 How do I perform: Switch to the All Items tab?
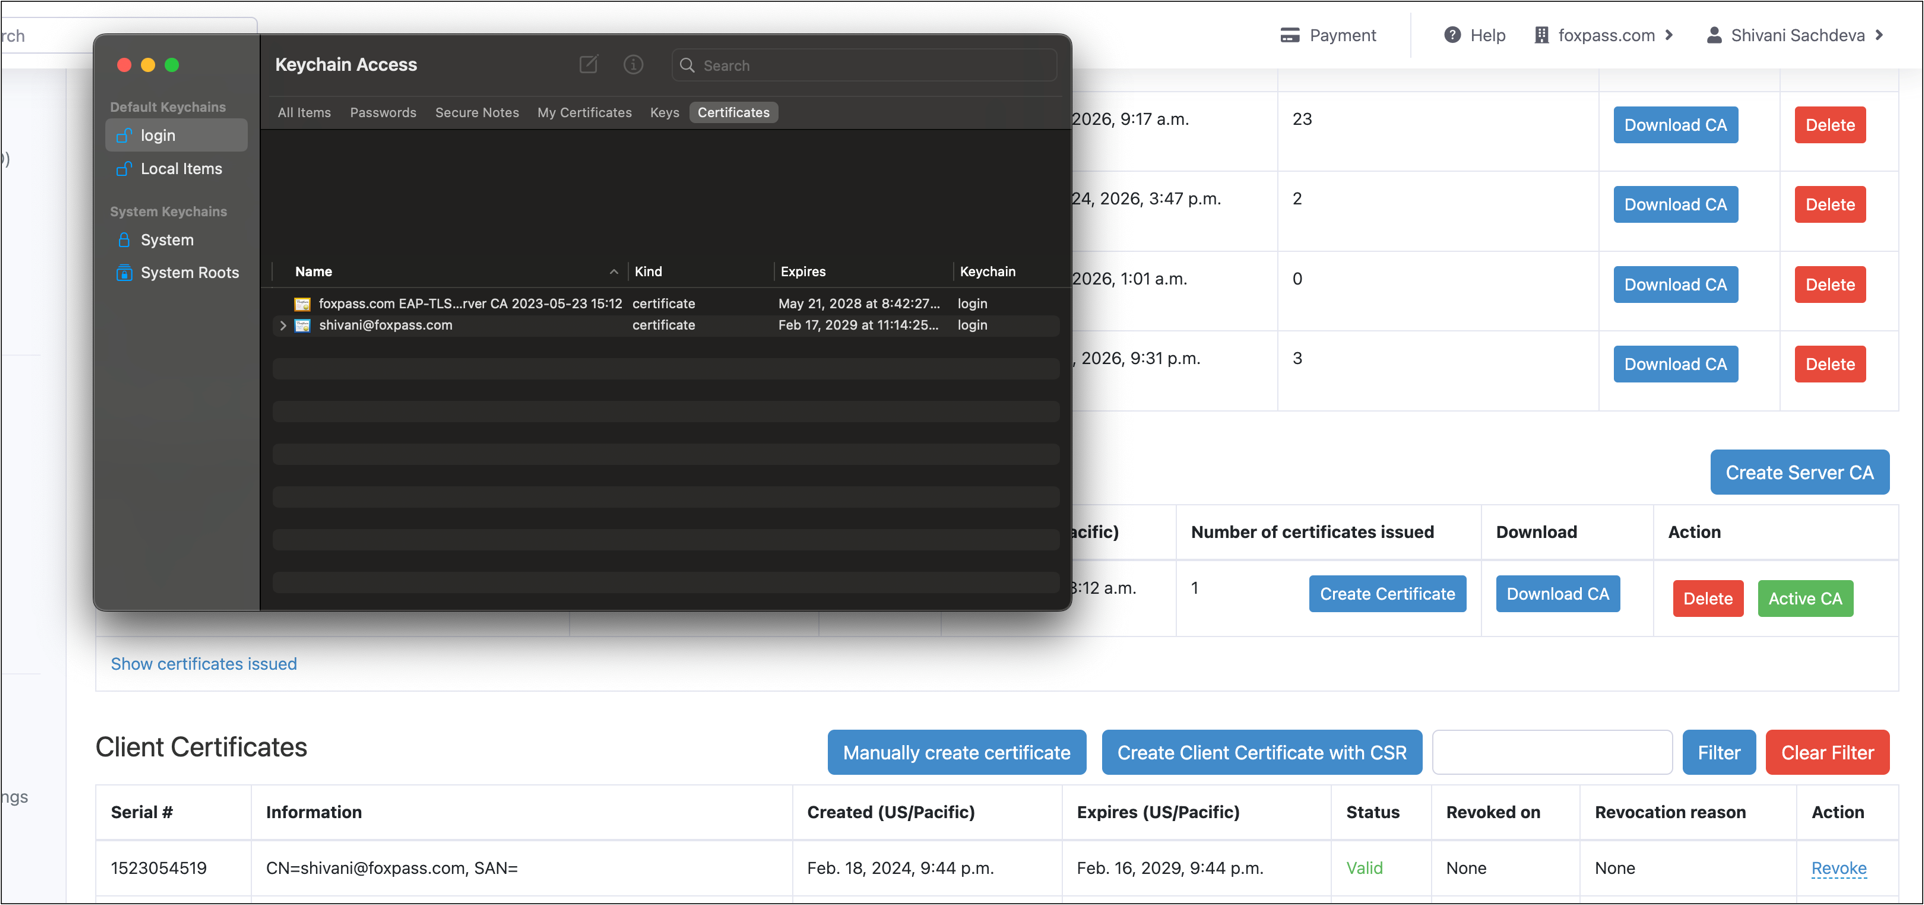point(304,112)
